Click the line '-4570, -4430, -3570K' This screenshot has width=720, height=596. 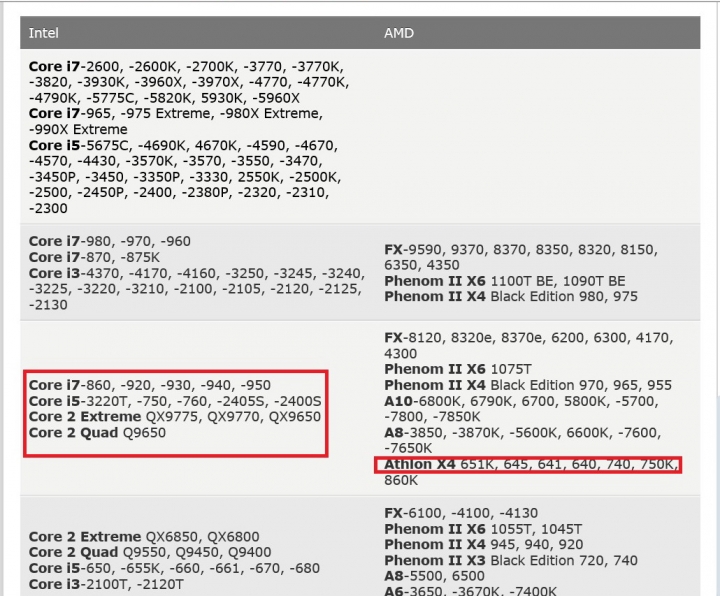(x=175, y=161)
